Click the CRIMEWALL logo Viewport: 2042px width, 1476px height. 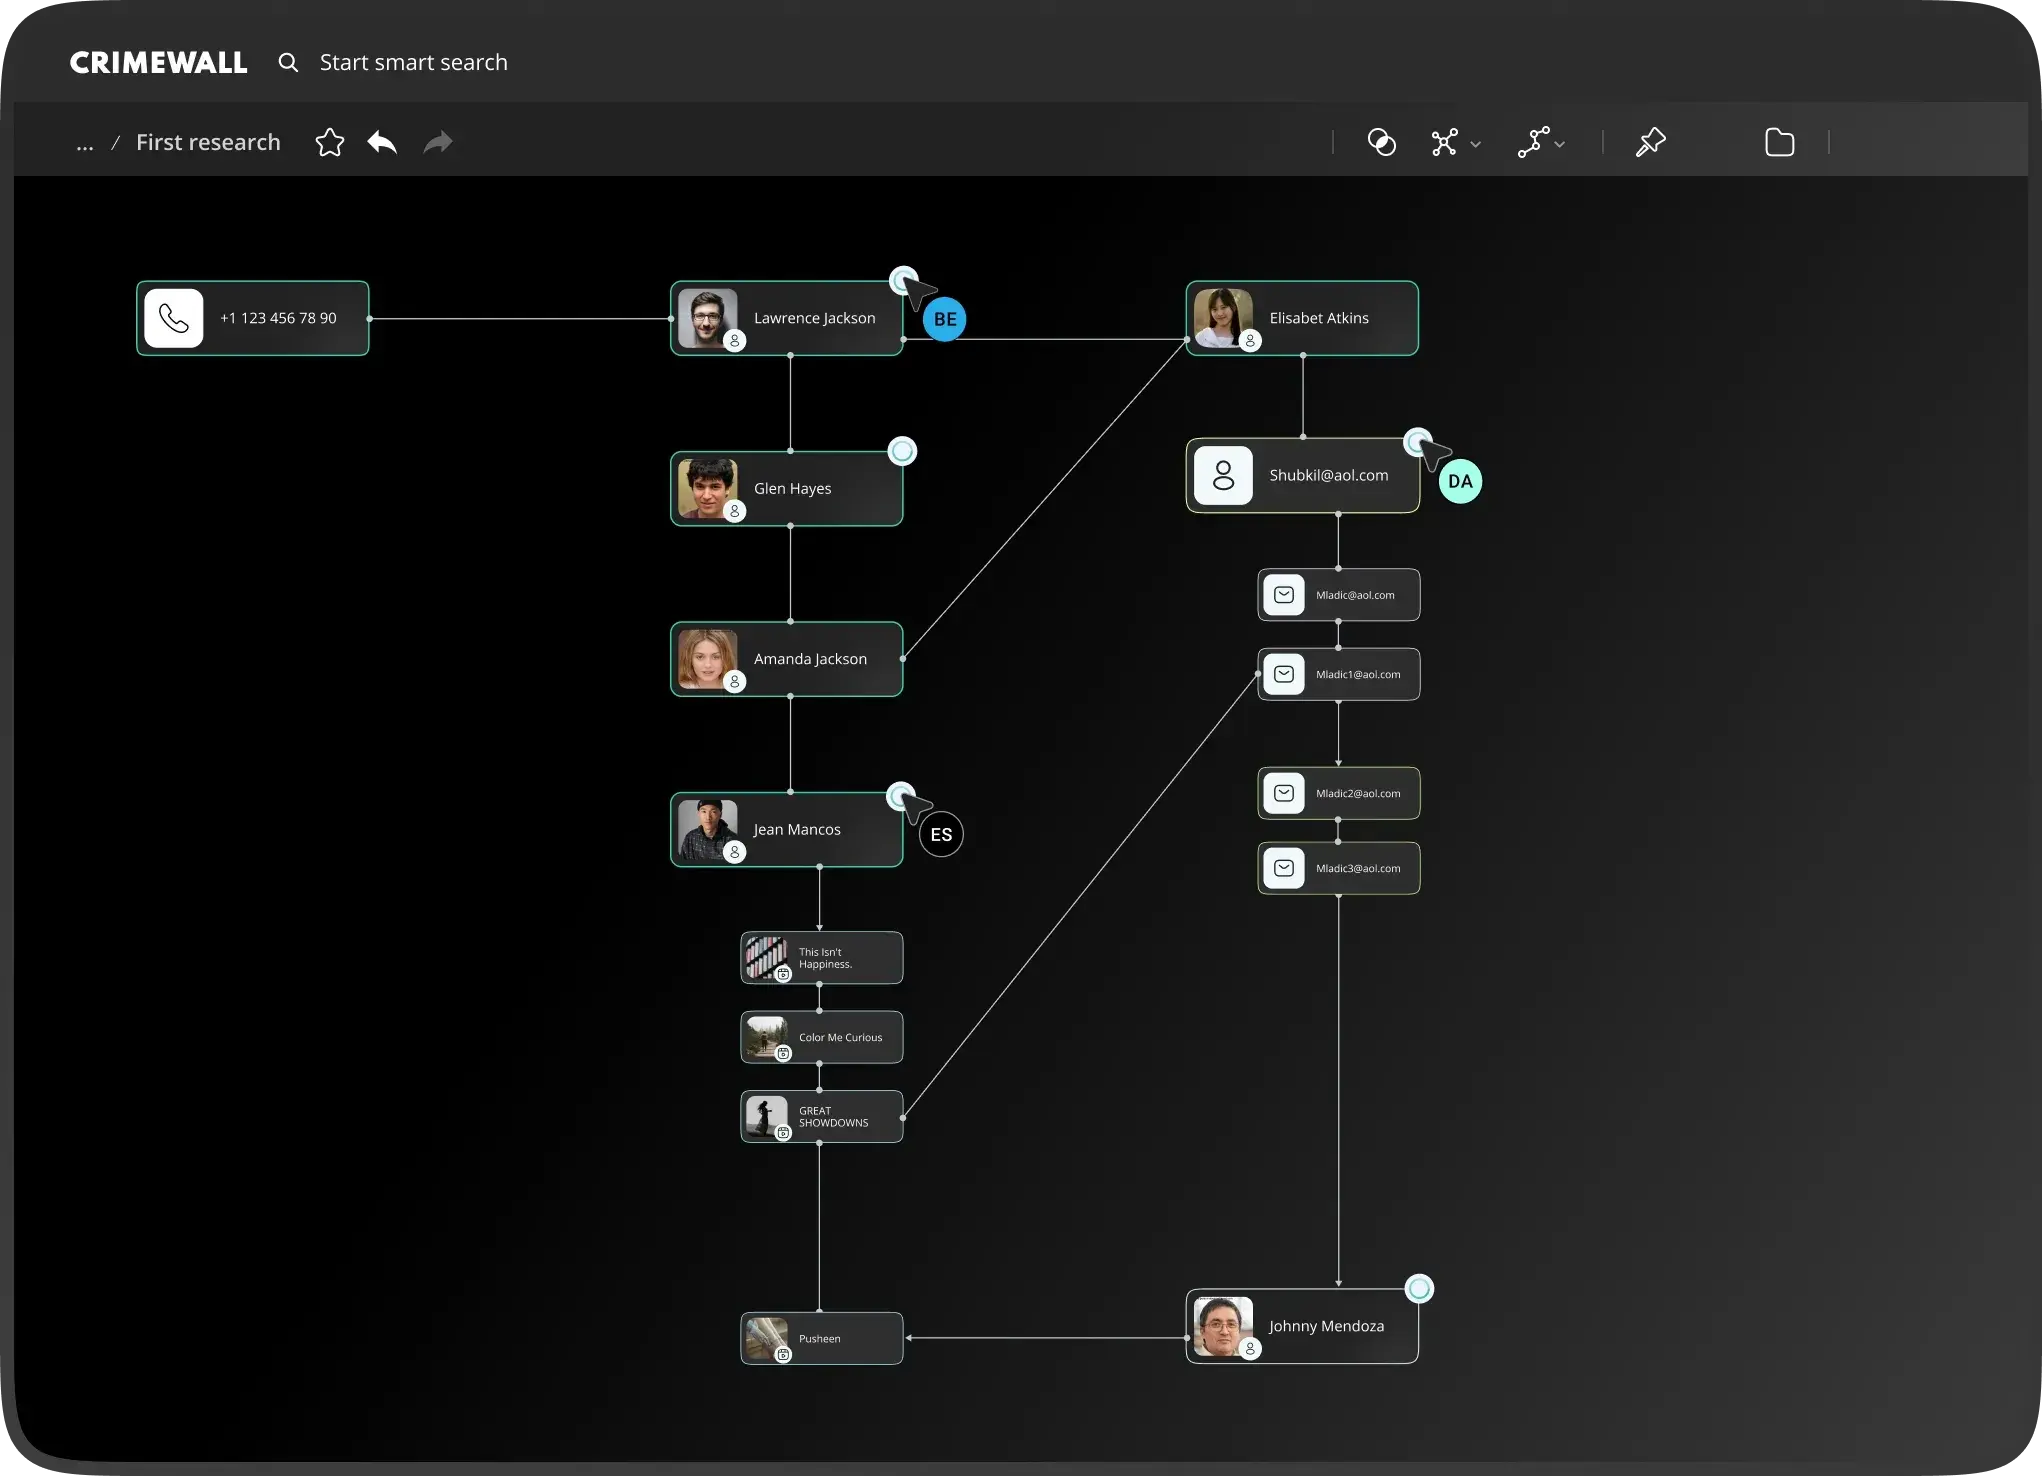pyautogui.click(x=158, y=62)
